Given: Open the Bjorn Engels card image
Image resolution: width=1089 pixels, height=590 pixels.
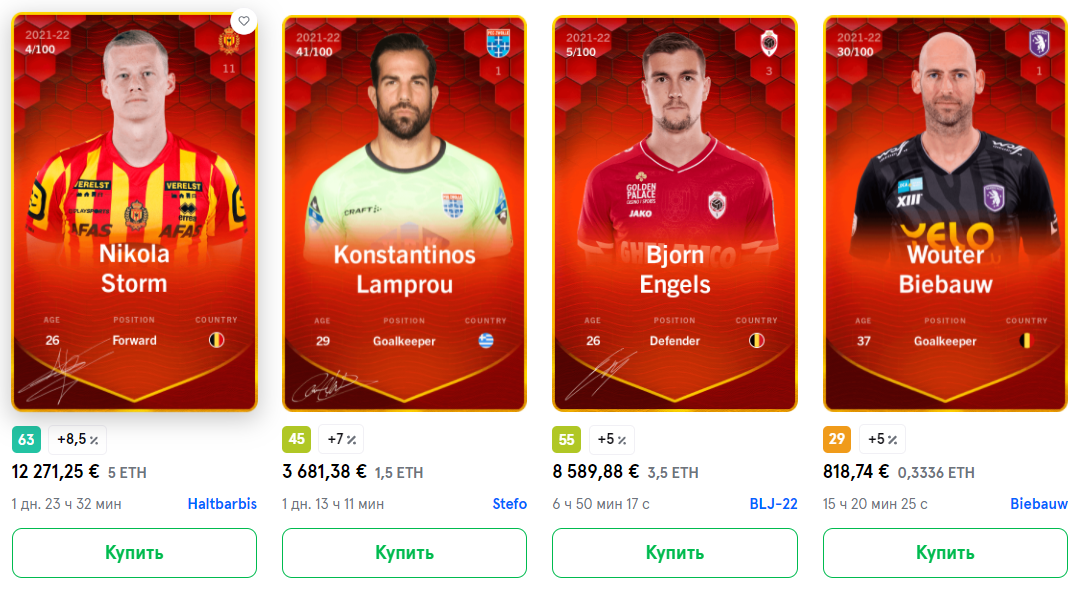Looking at the screenshot, I should [x=674, y=213].
